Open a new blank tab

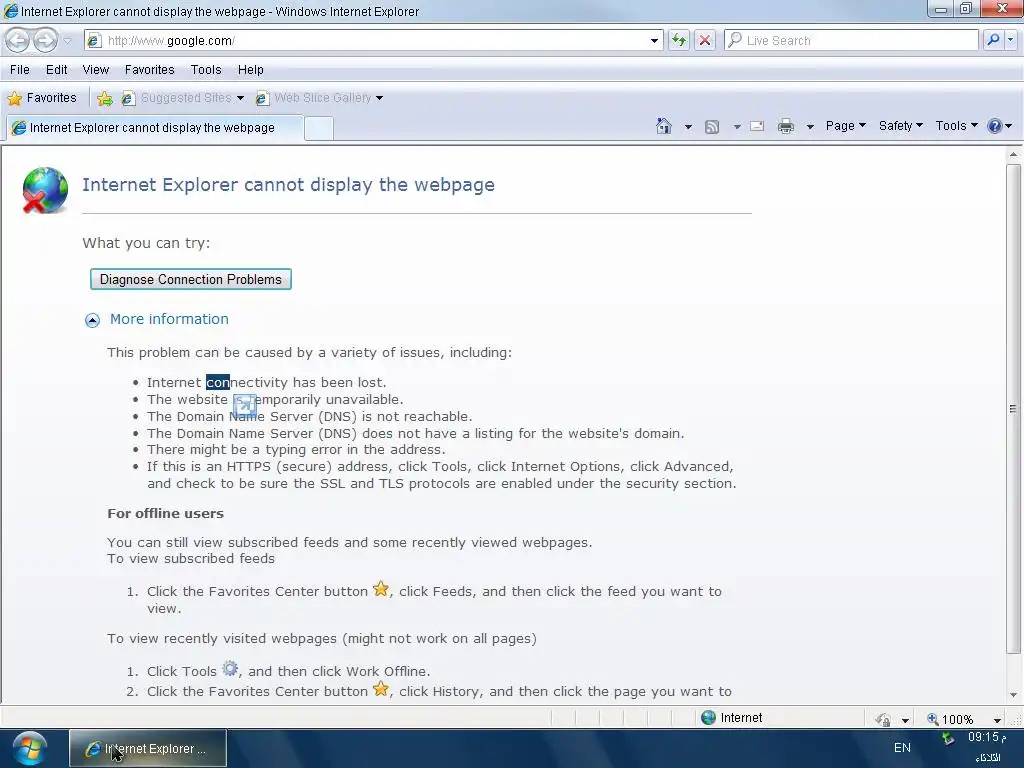(319, 129)
